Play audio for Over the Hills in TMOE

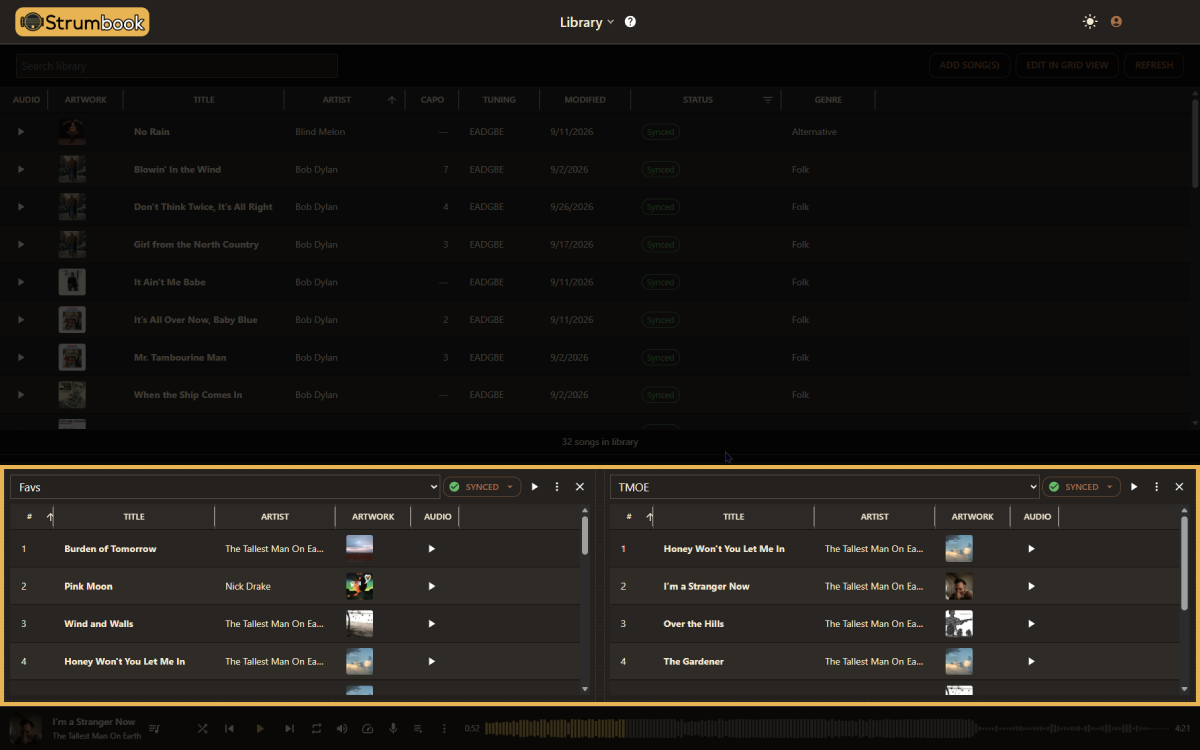pos(1031,624)
